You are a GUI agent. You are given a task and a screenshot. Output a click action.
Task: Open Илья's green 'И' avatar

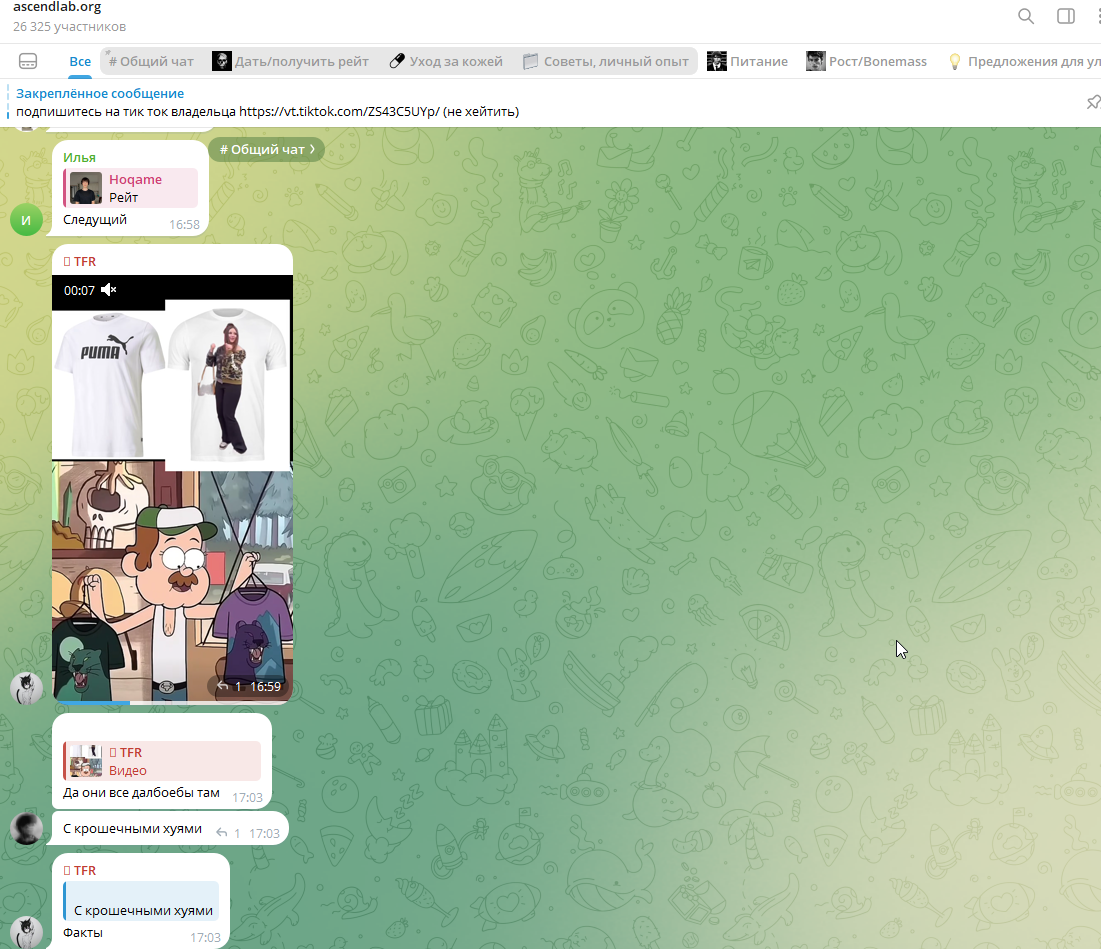(x=26, y=220)
